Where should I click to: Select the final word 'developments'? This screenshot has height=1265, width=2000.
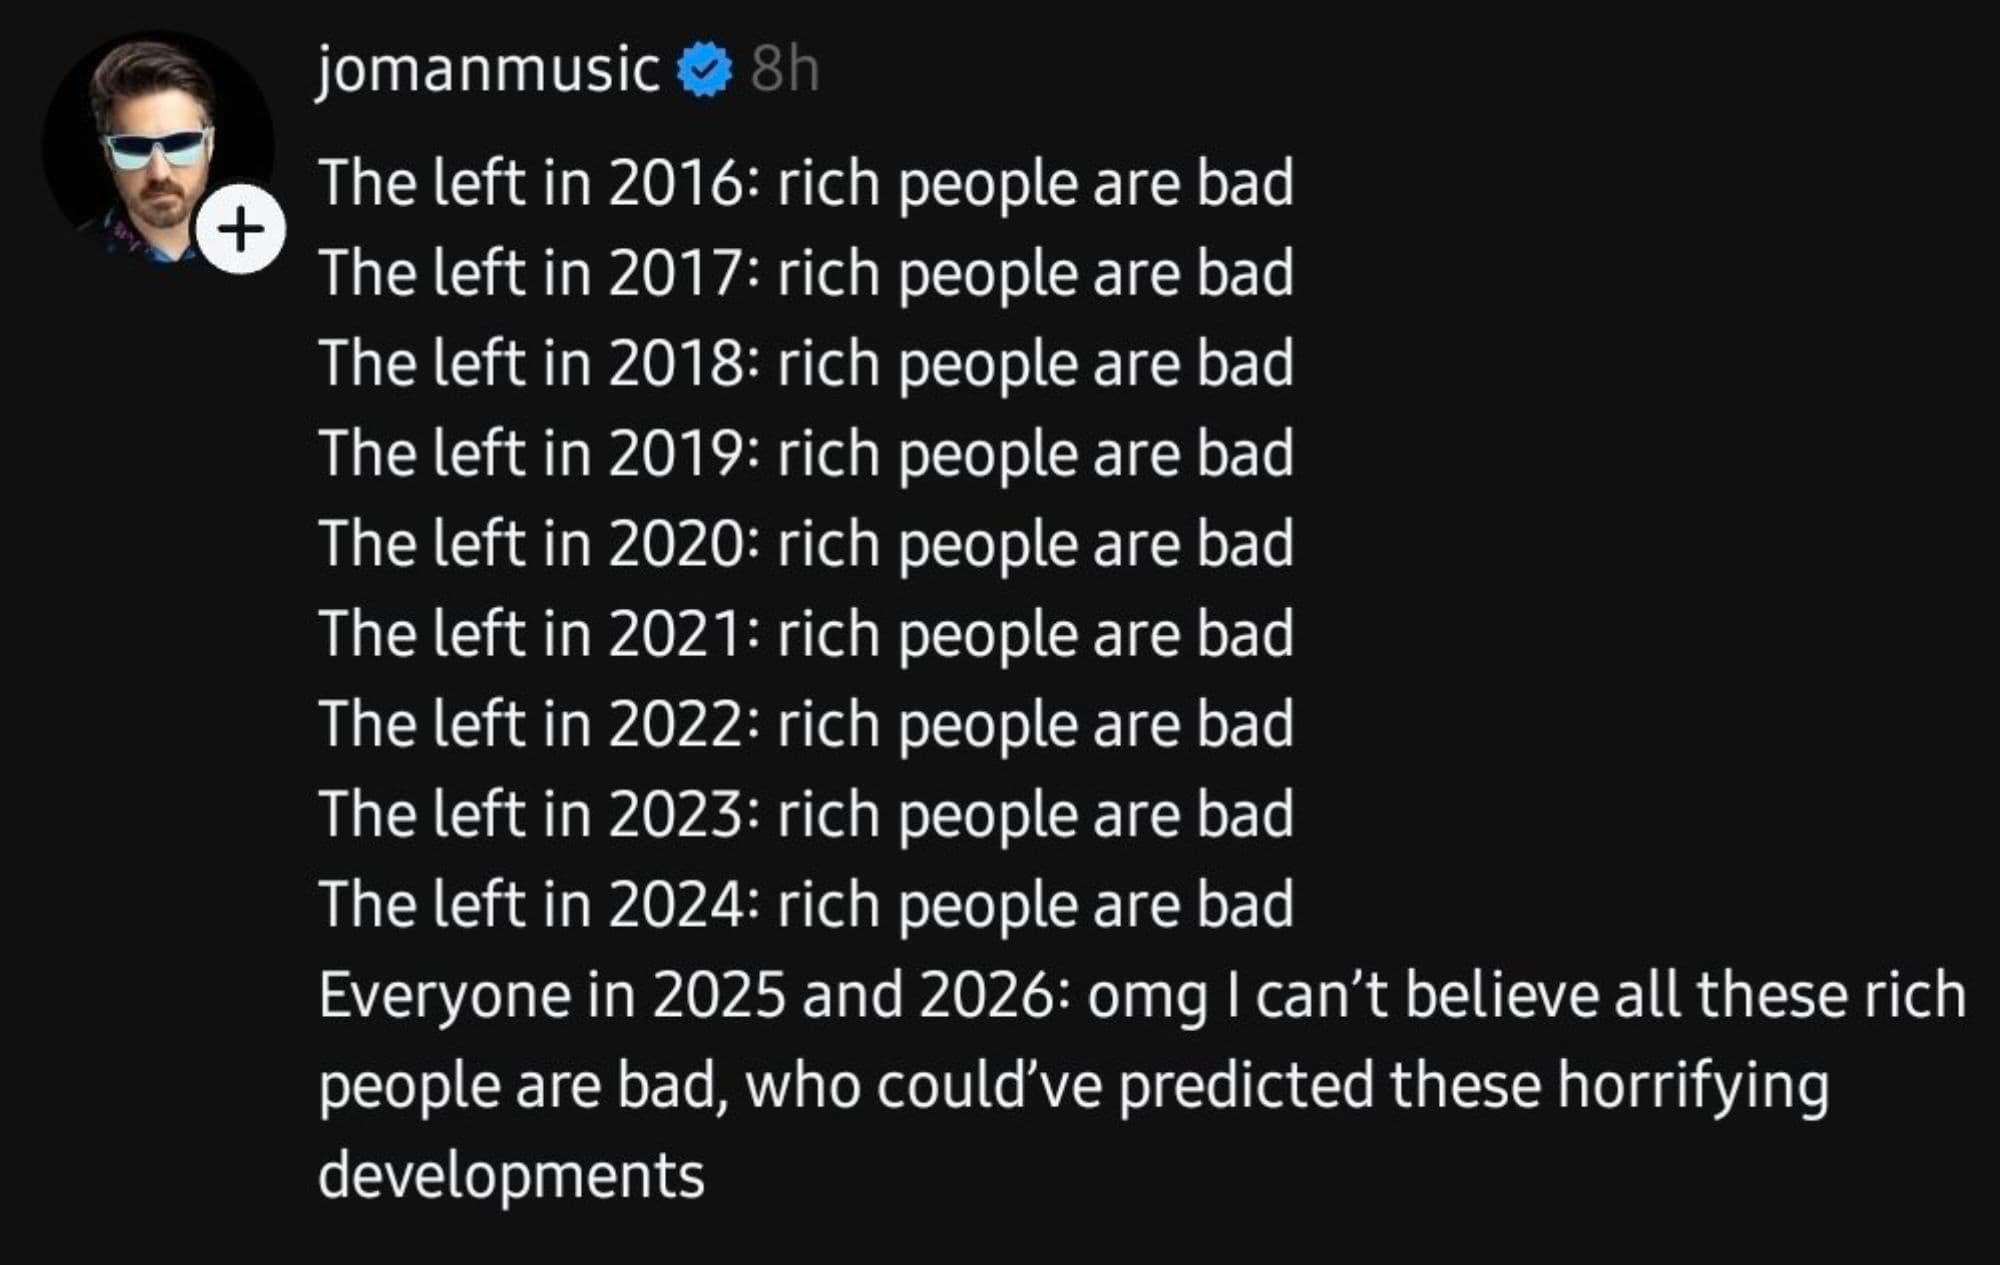tap(511, 1176)
